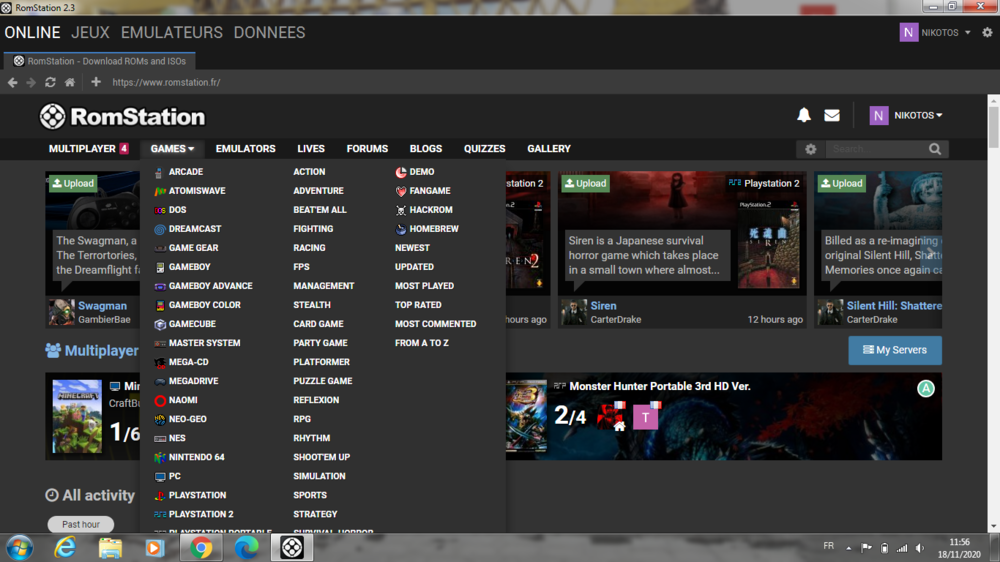The width and height of the screenshot is (1000, 562).
Task: Go to the home page icon
Action: [70, 82]
